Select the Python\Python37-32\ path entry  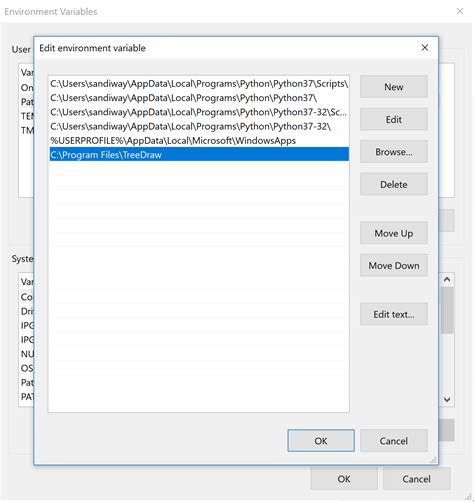click(199, 126)
